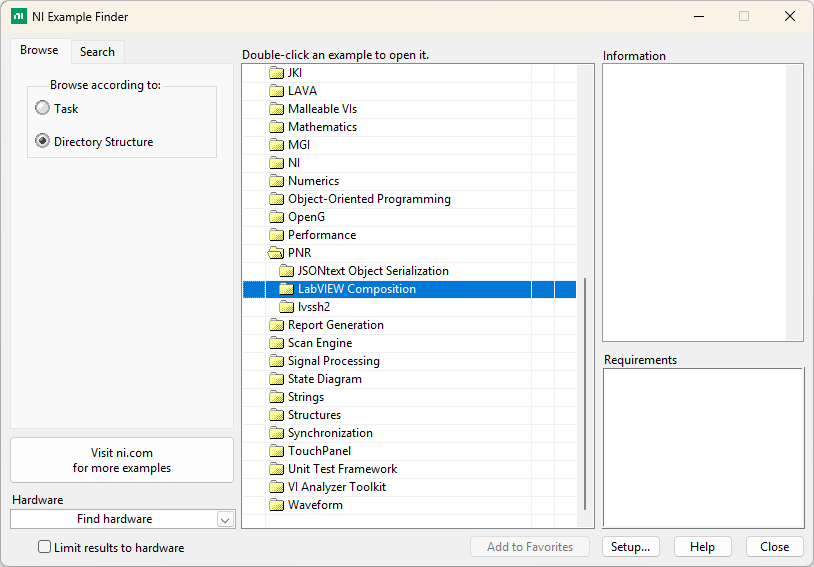Close the NI Example Finder window

coord(790,16)
